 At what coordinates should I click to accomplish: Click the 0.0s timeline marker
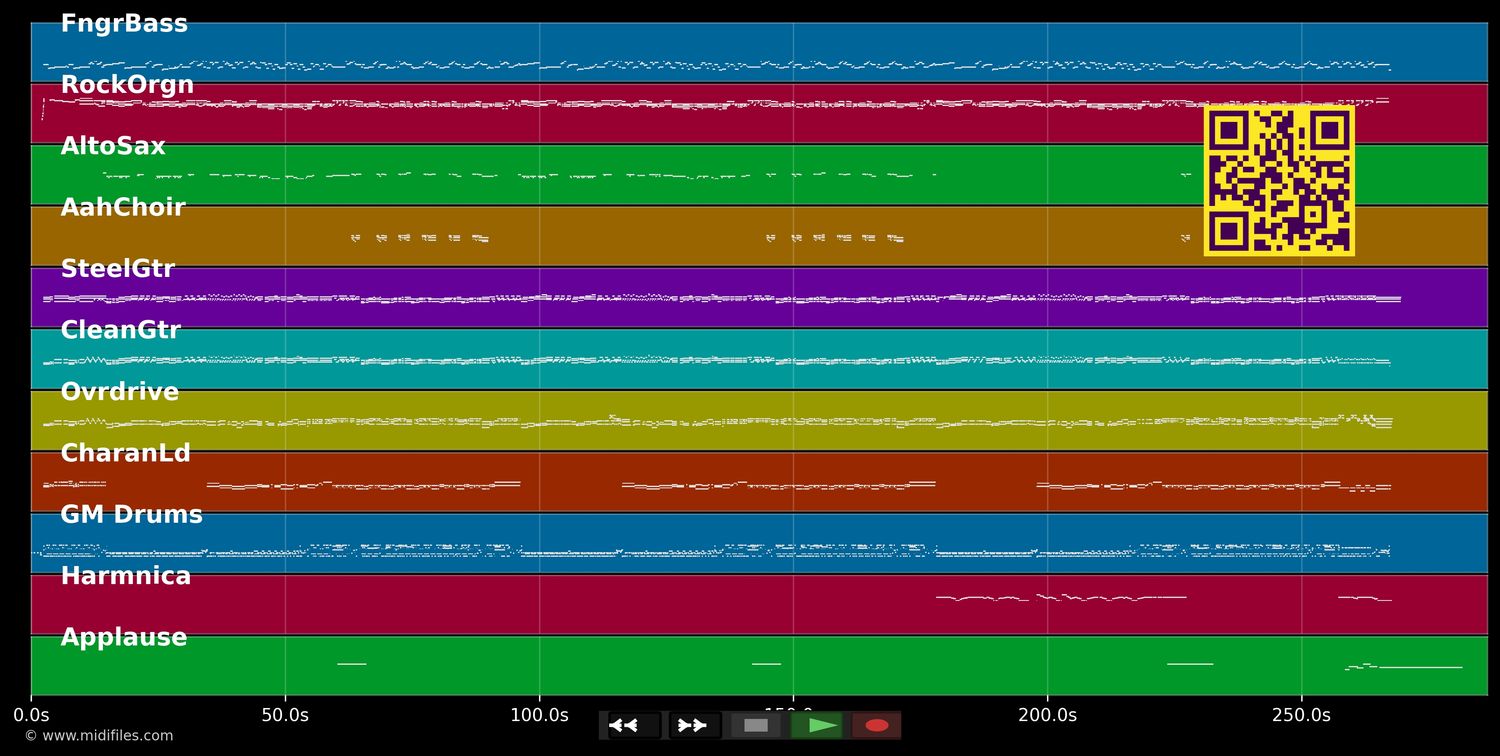[33, 715]
